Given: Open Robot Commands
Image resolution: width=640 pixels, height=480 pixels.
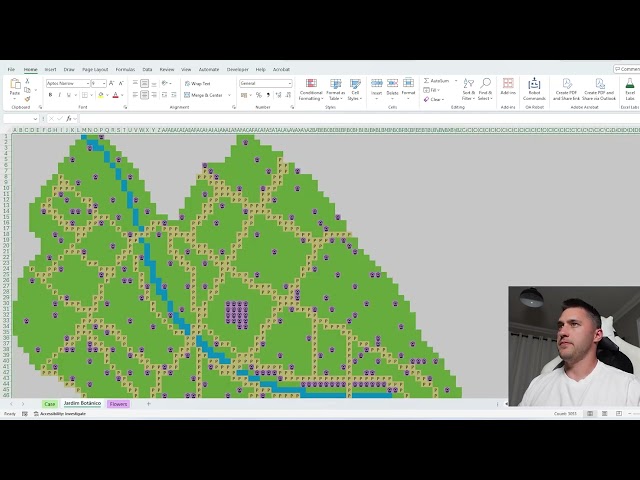Looking at the screenshot, I should coord(534,89).
